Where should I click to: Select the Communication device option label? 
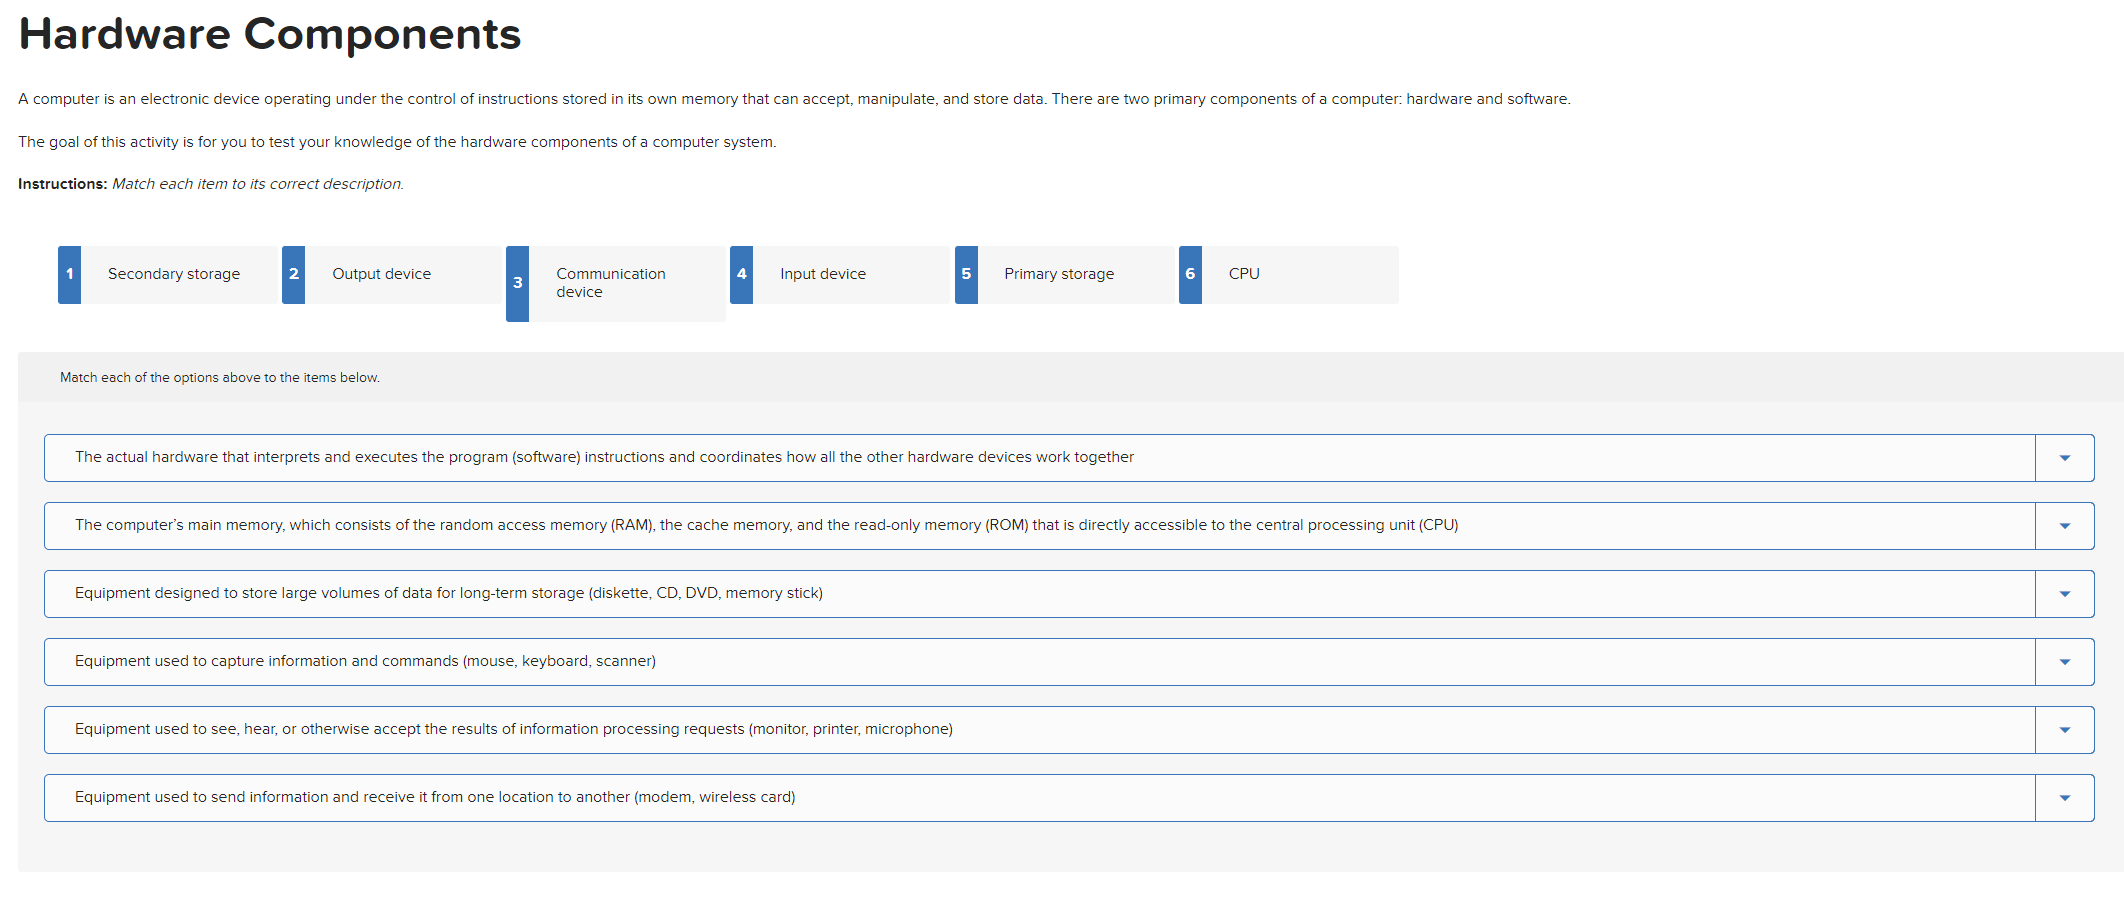pos(610,283)
